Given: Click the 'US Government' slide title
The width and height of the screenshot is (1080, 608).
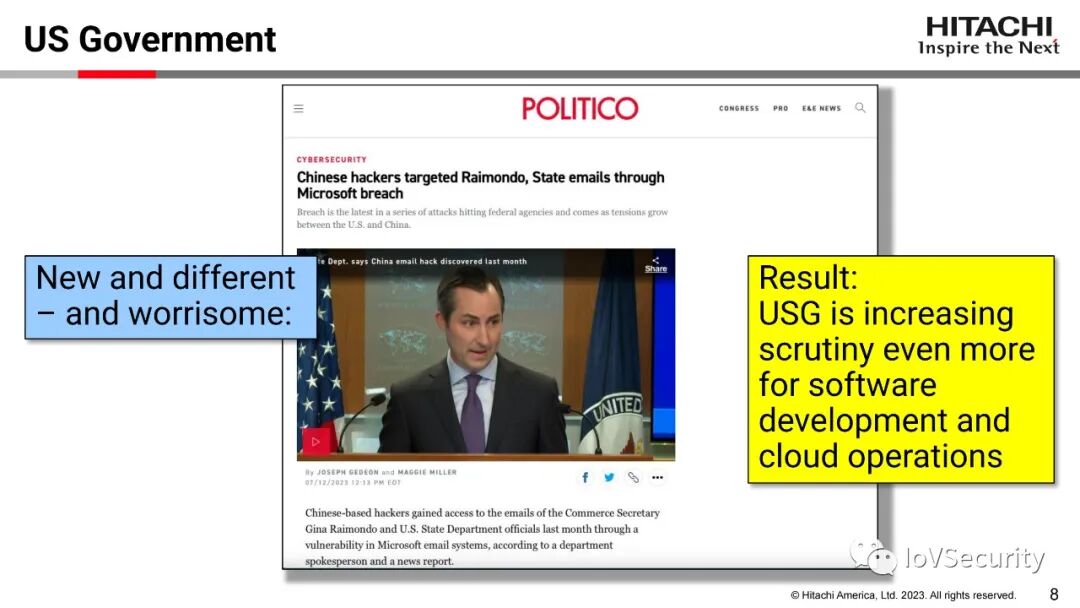Looking at the screenshot, I should point(149,39).
